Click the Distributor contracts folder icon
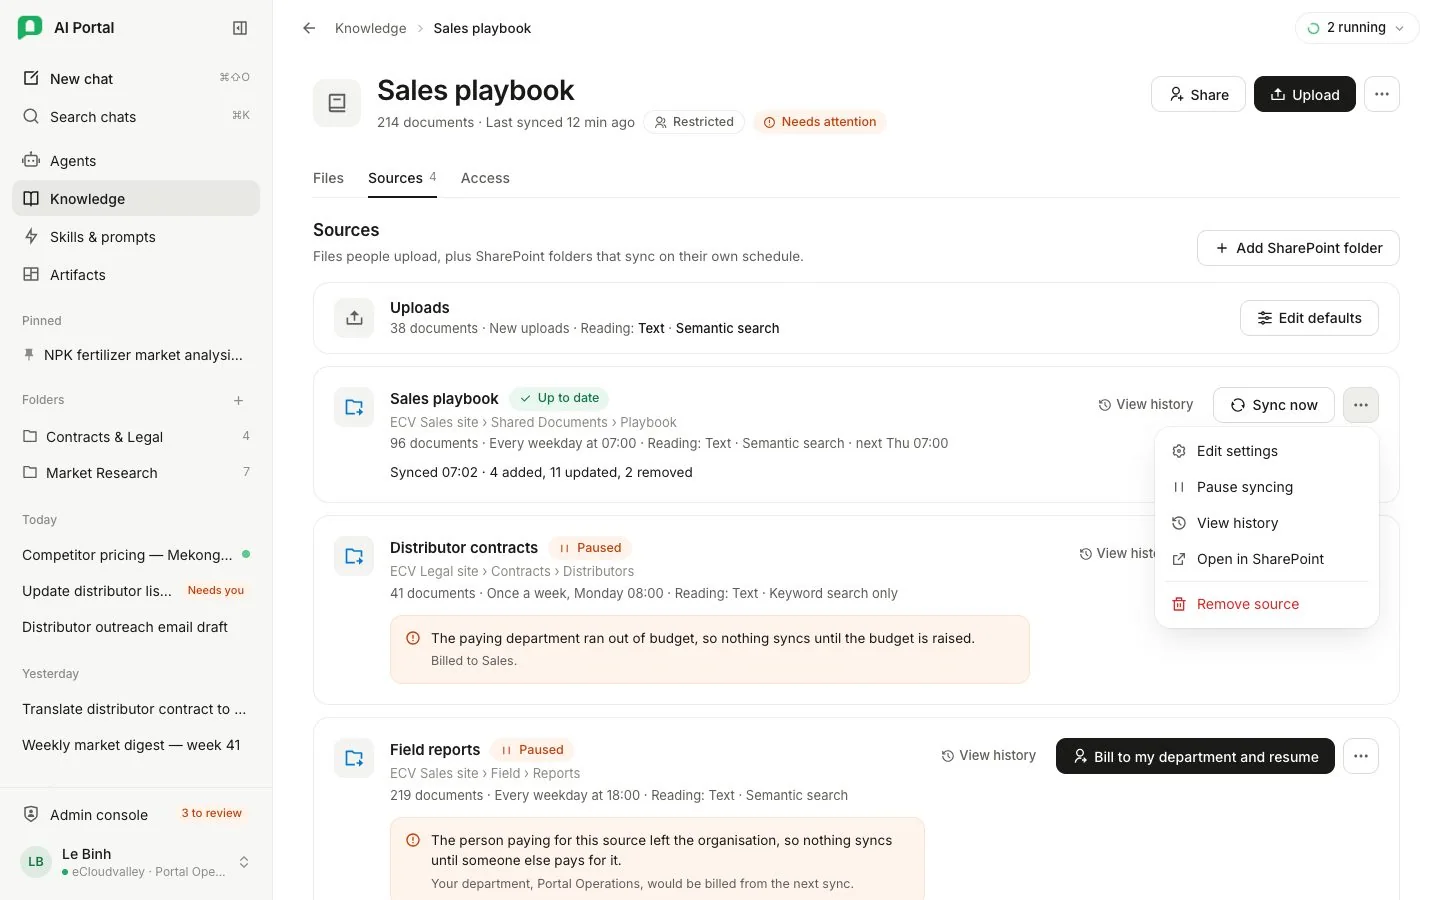The width and height of the screenshot is (1440, 900). pyautogui.click(x=354, y=556)
